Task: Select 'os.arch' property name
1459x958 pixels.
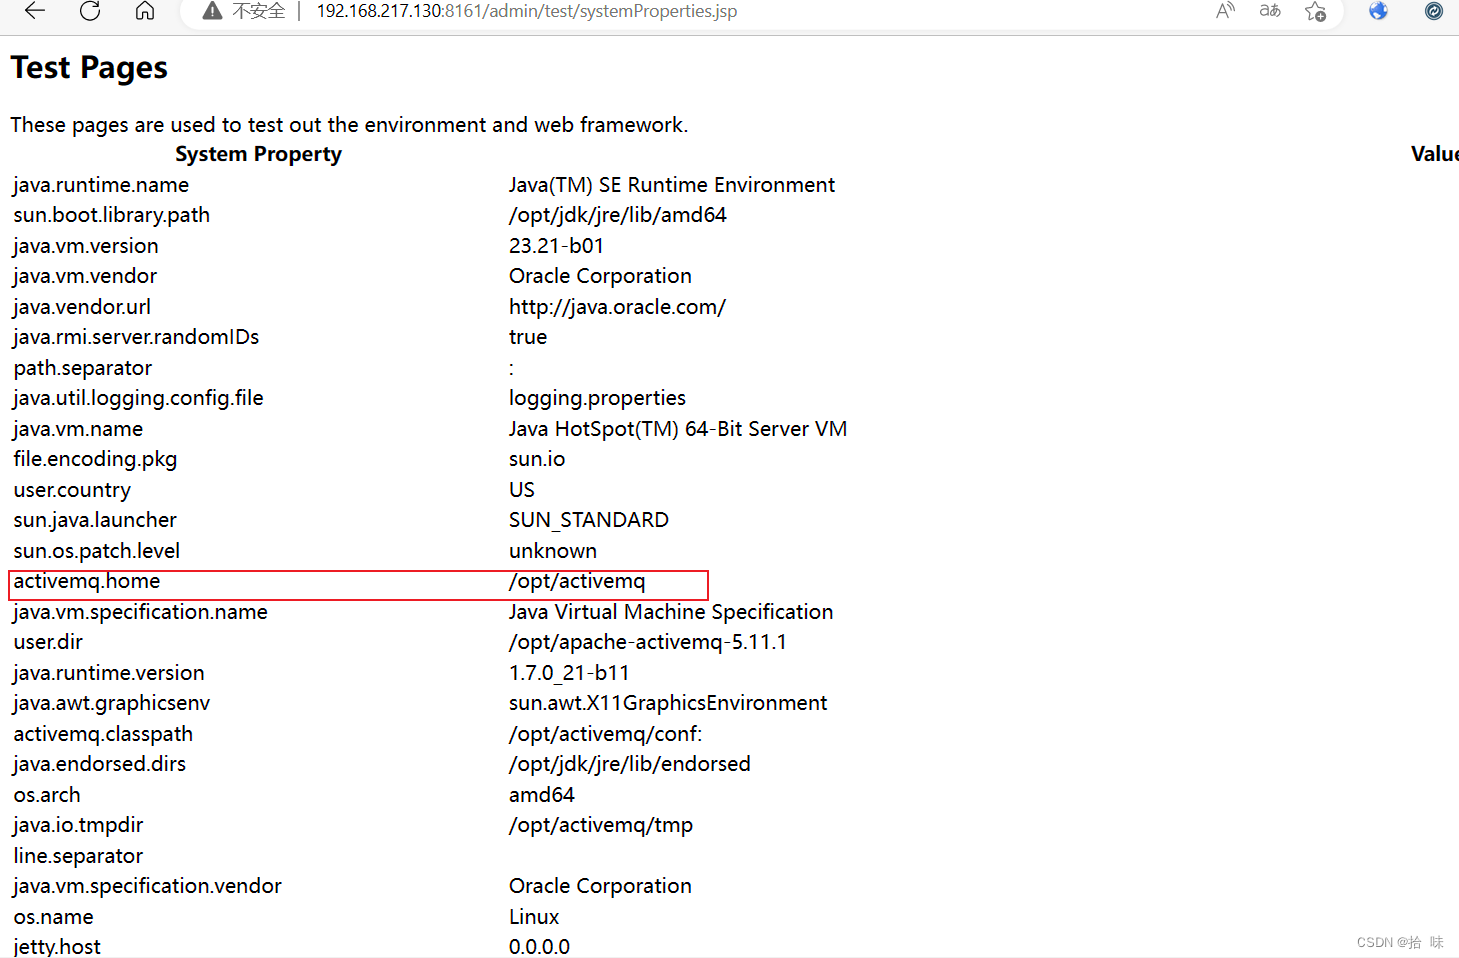Action: coord(47,795)
